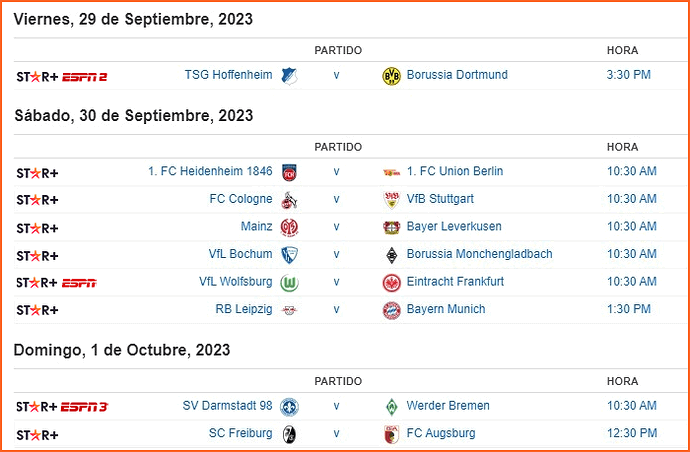Viewport: 690px width, 452px height.
Task: Open the VfB Stuttgart team link
Action: click(x=440, y=198)
